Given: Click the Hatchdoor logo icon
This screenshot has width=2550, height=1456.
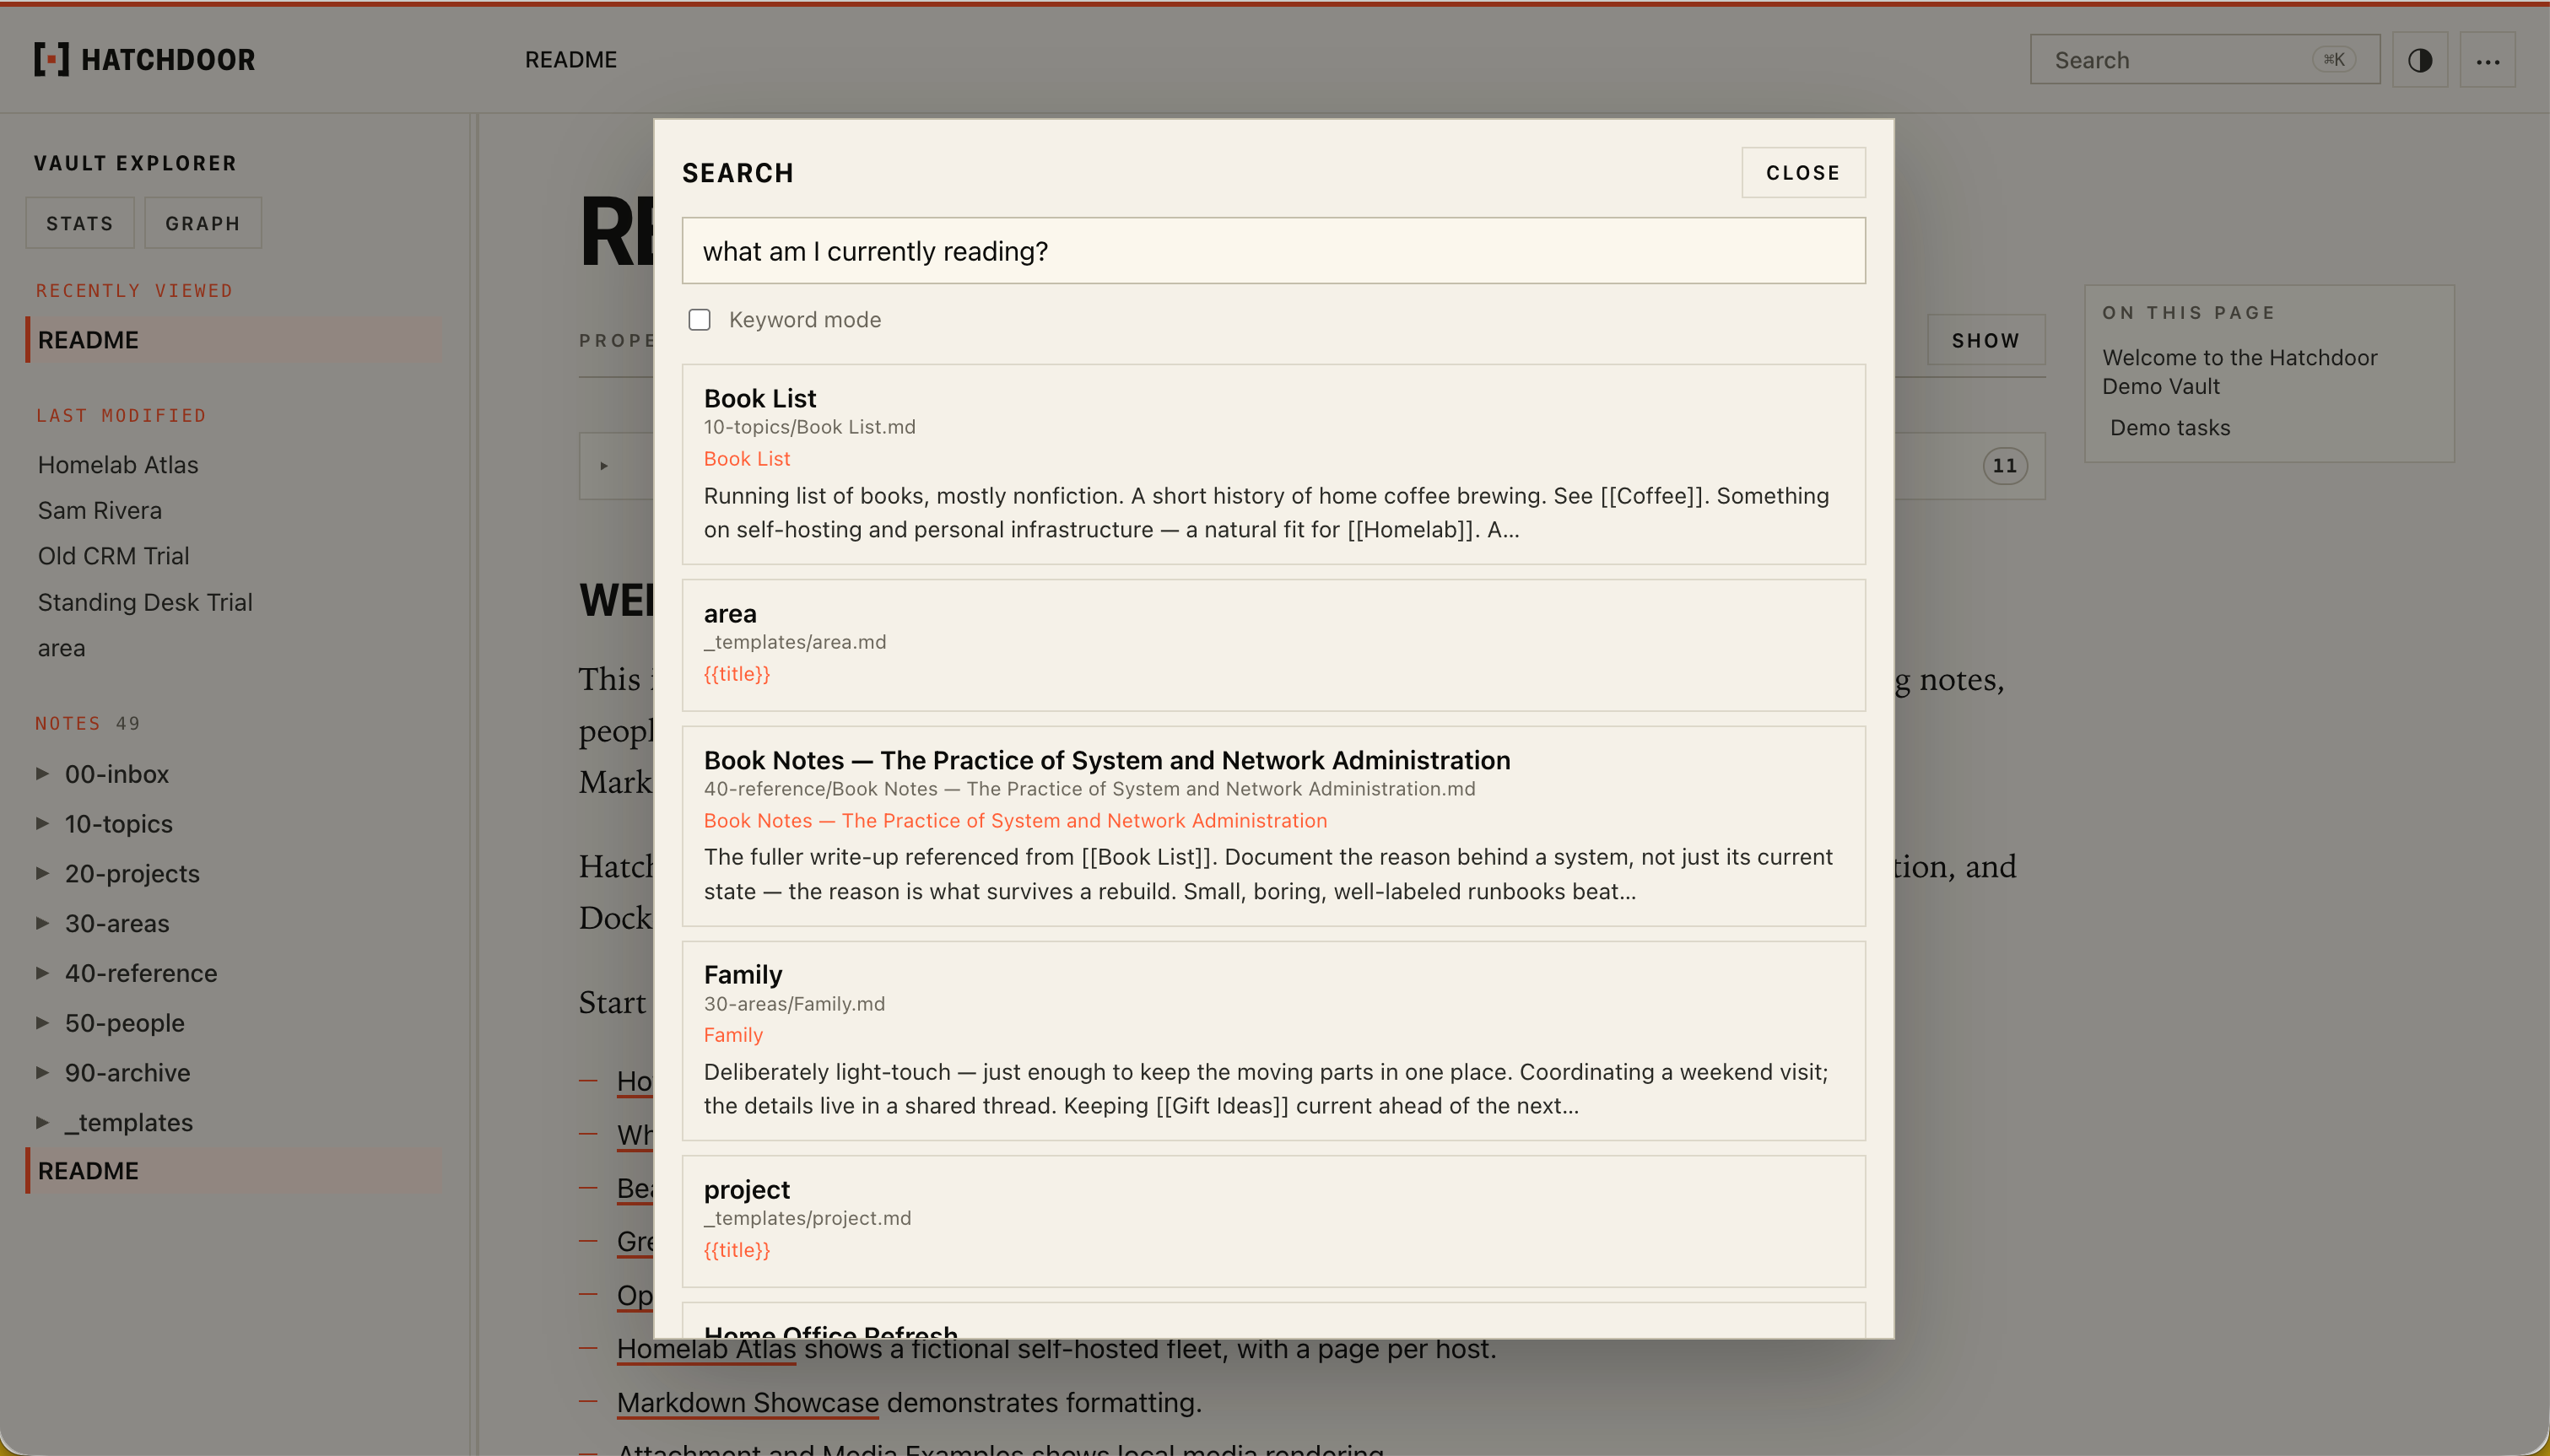Looking at the screenshot, I should [x=51, y=59].
